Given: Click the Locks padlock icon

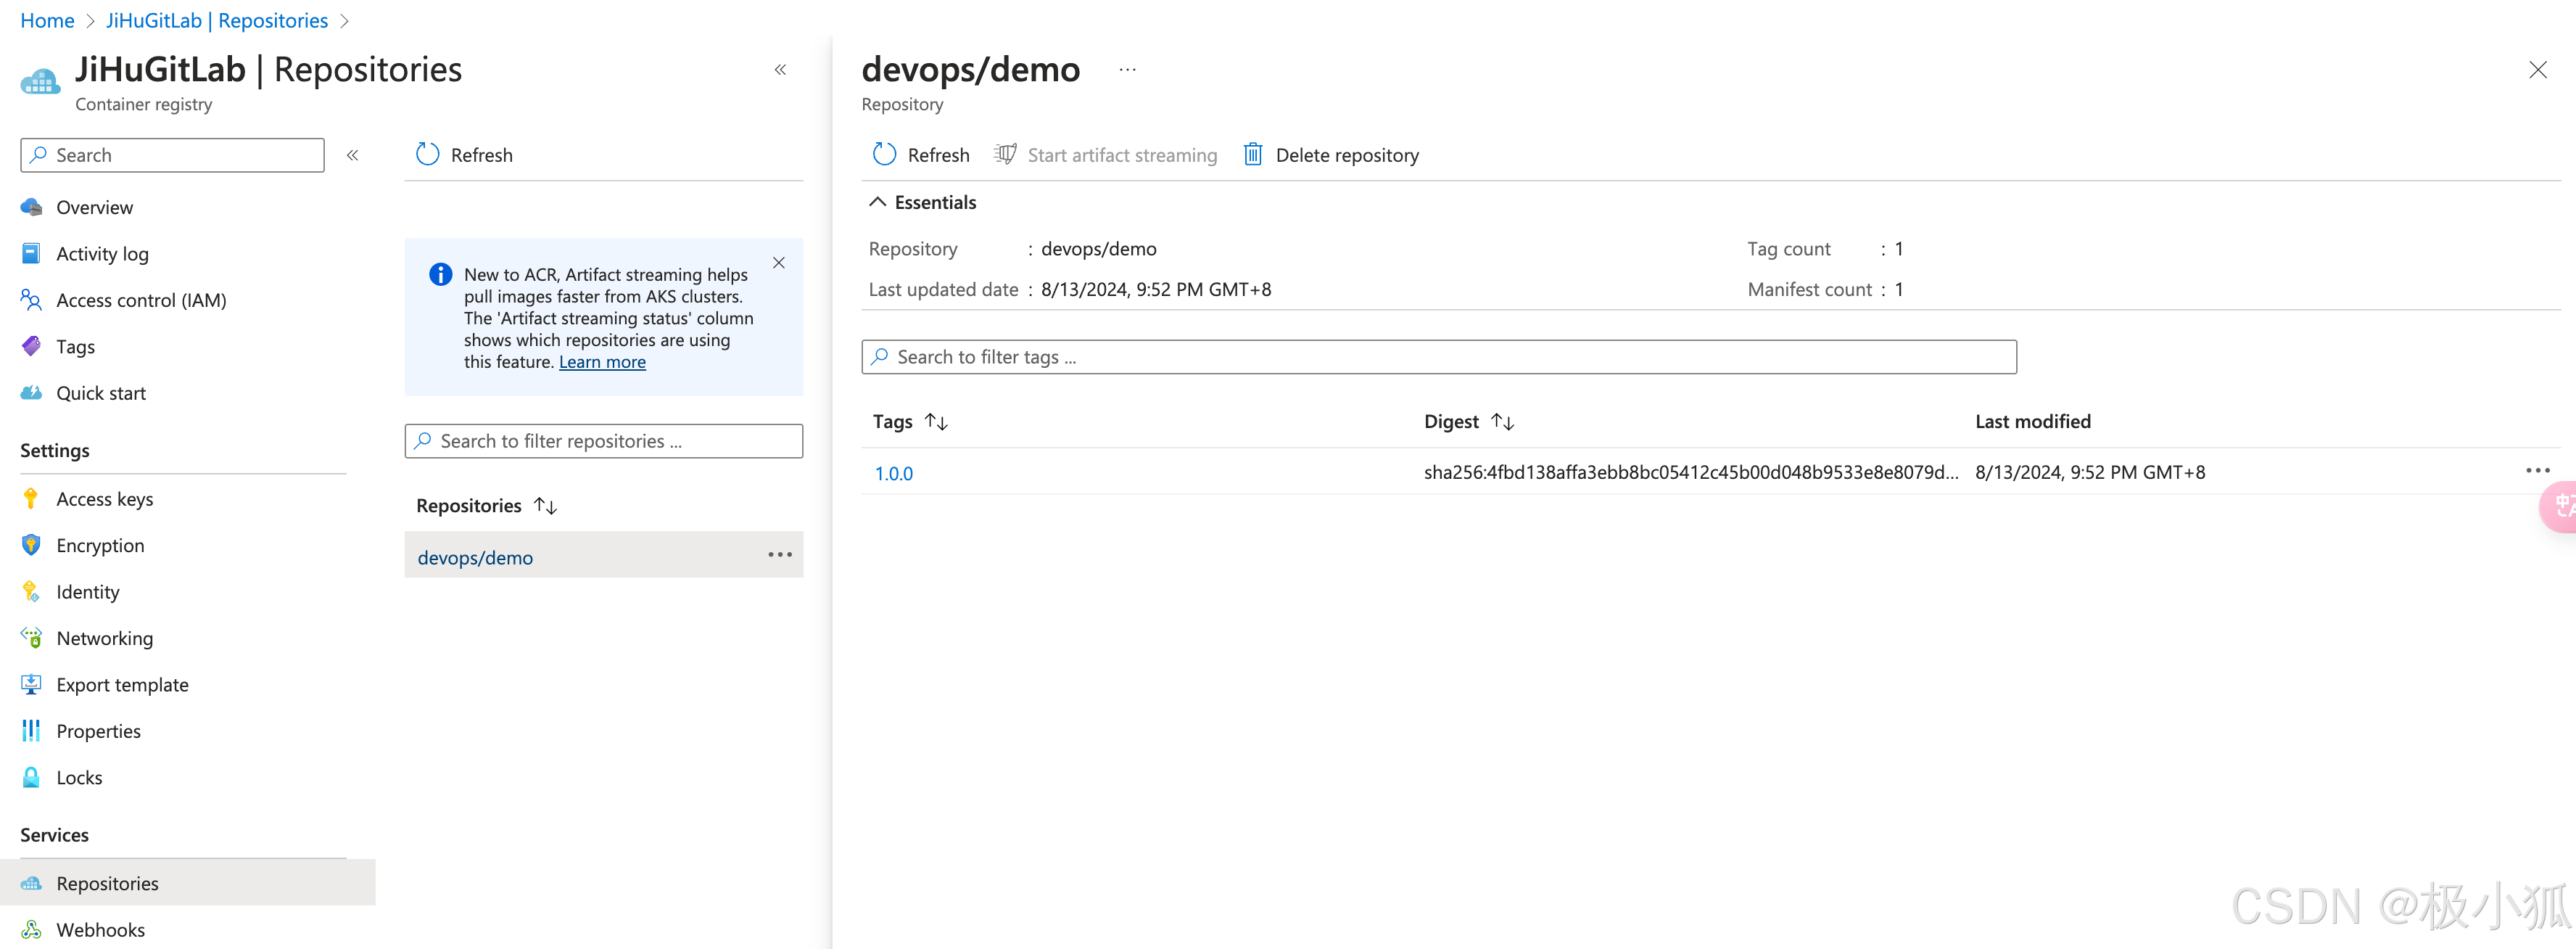Looking at the screenshot, I should tap(31, 777).
